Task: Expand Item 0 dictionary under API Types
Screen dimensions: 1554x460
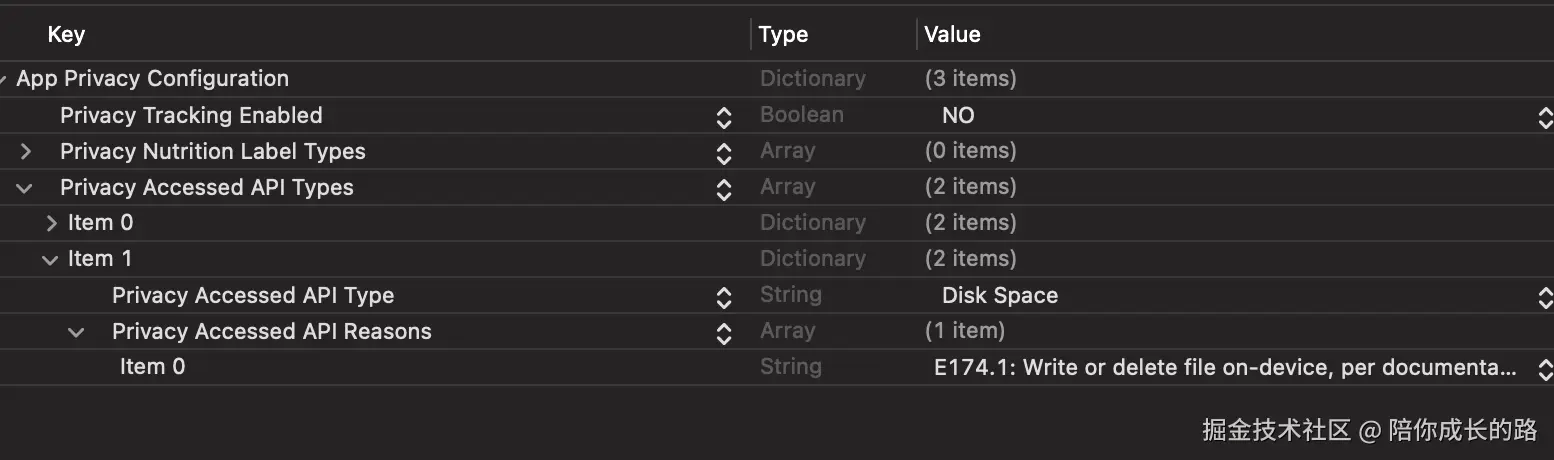Action: [x=52, y=223]
